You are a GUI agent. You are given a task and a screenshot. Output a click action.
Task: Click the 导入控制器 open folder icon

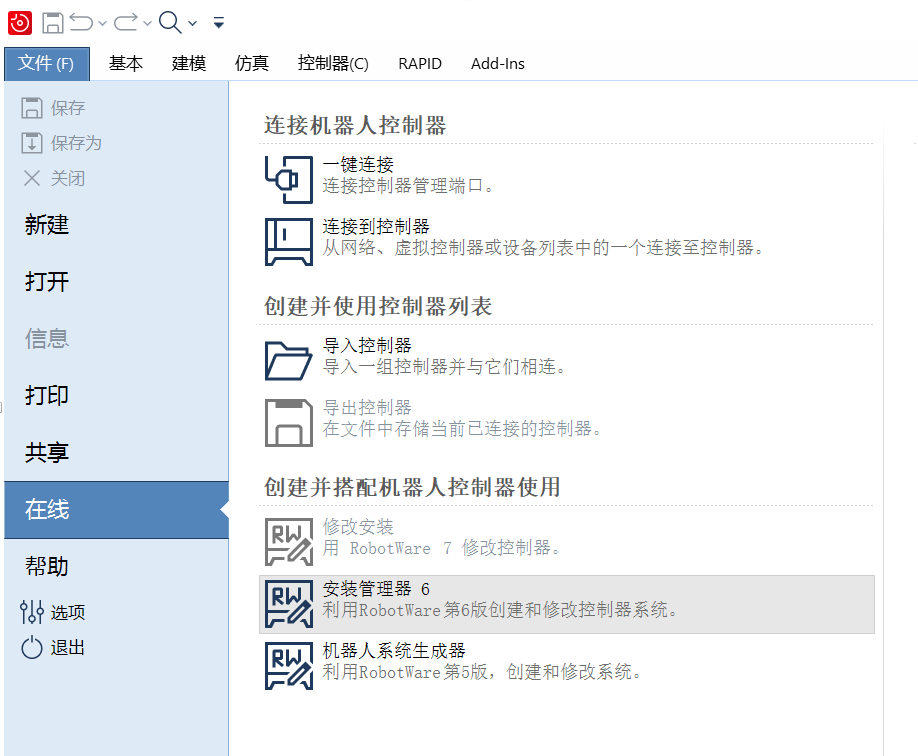click(x=289, y=361)
